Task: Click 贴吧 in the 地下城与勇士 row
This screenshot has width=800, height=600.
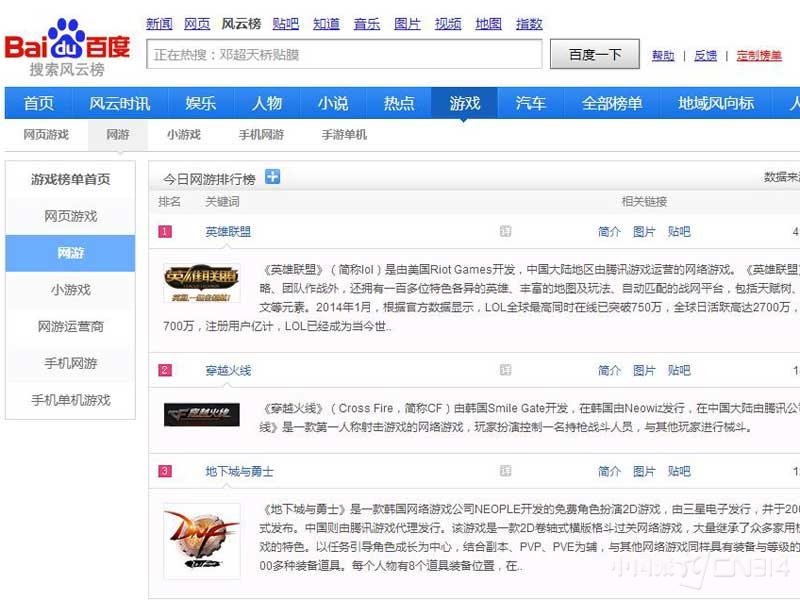Action: [x=679, y=471]
